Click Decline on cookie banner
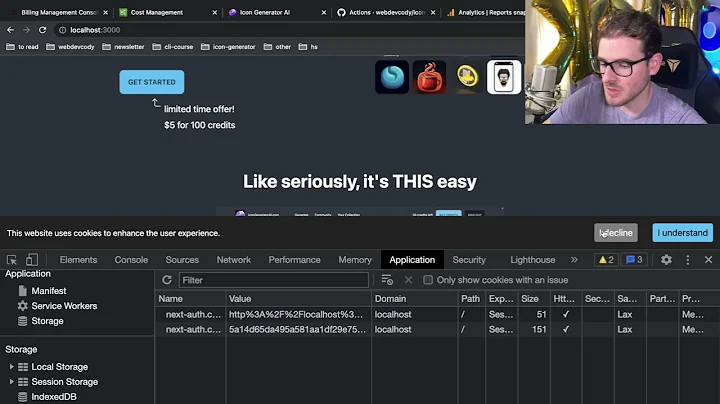This screenshot has height=404, width=720. [x=616, y=233]
